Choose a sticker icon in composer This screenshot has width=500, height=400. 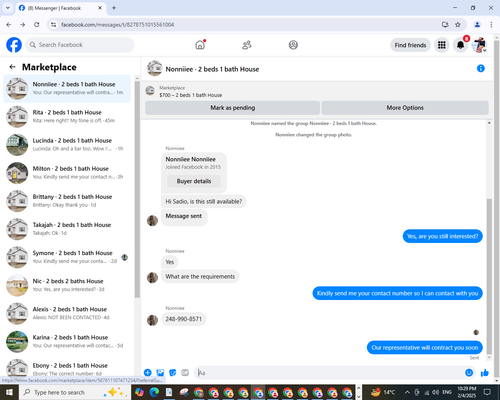pyautogui.click(x=173, y=373)
